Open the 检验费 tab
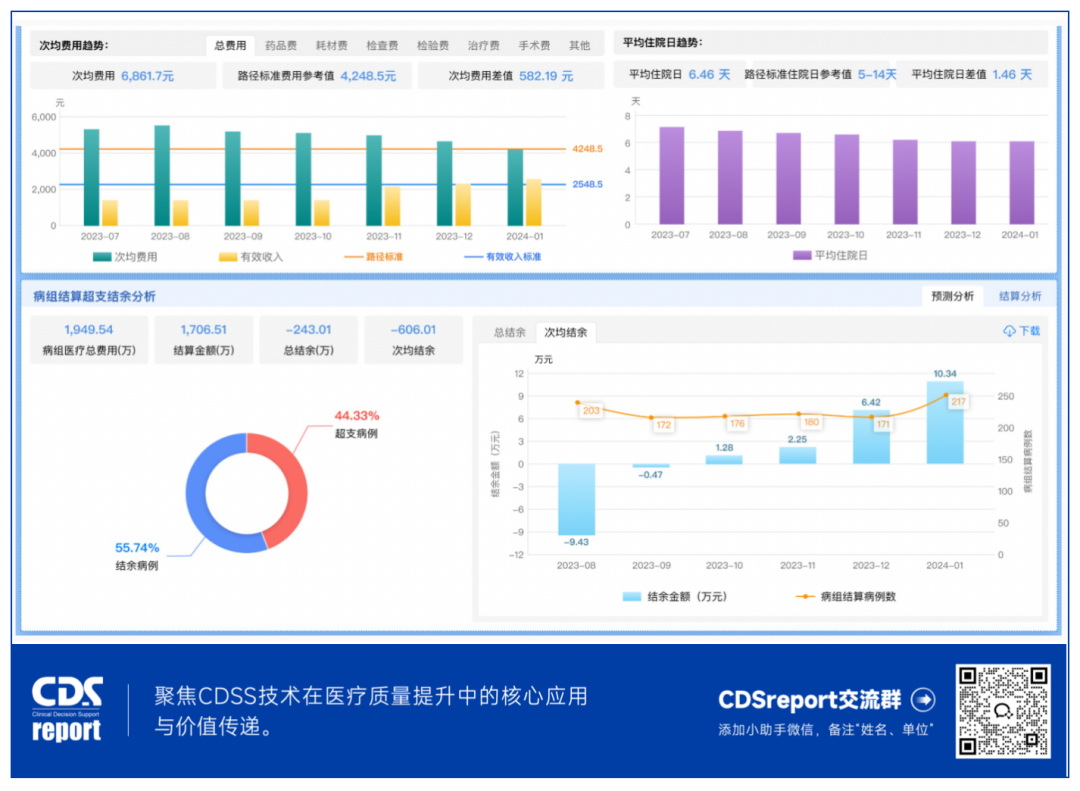The image size is (1080, 791). [433, 45]
